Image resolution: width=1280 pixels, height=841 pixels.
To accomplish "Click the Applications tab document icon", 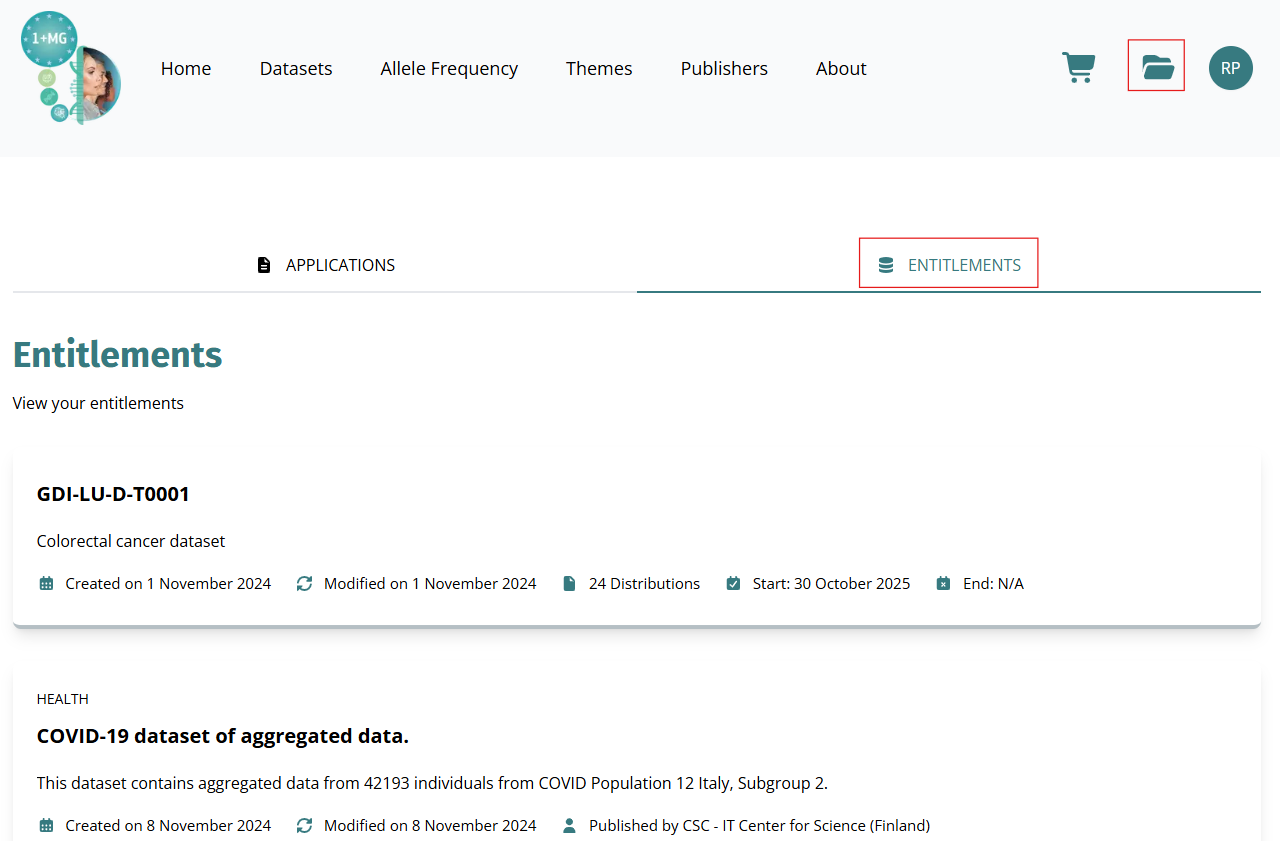I will [x=264, y=265].
